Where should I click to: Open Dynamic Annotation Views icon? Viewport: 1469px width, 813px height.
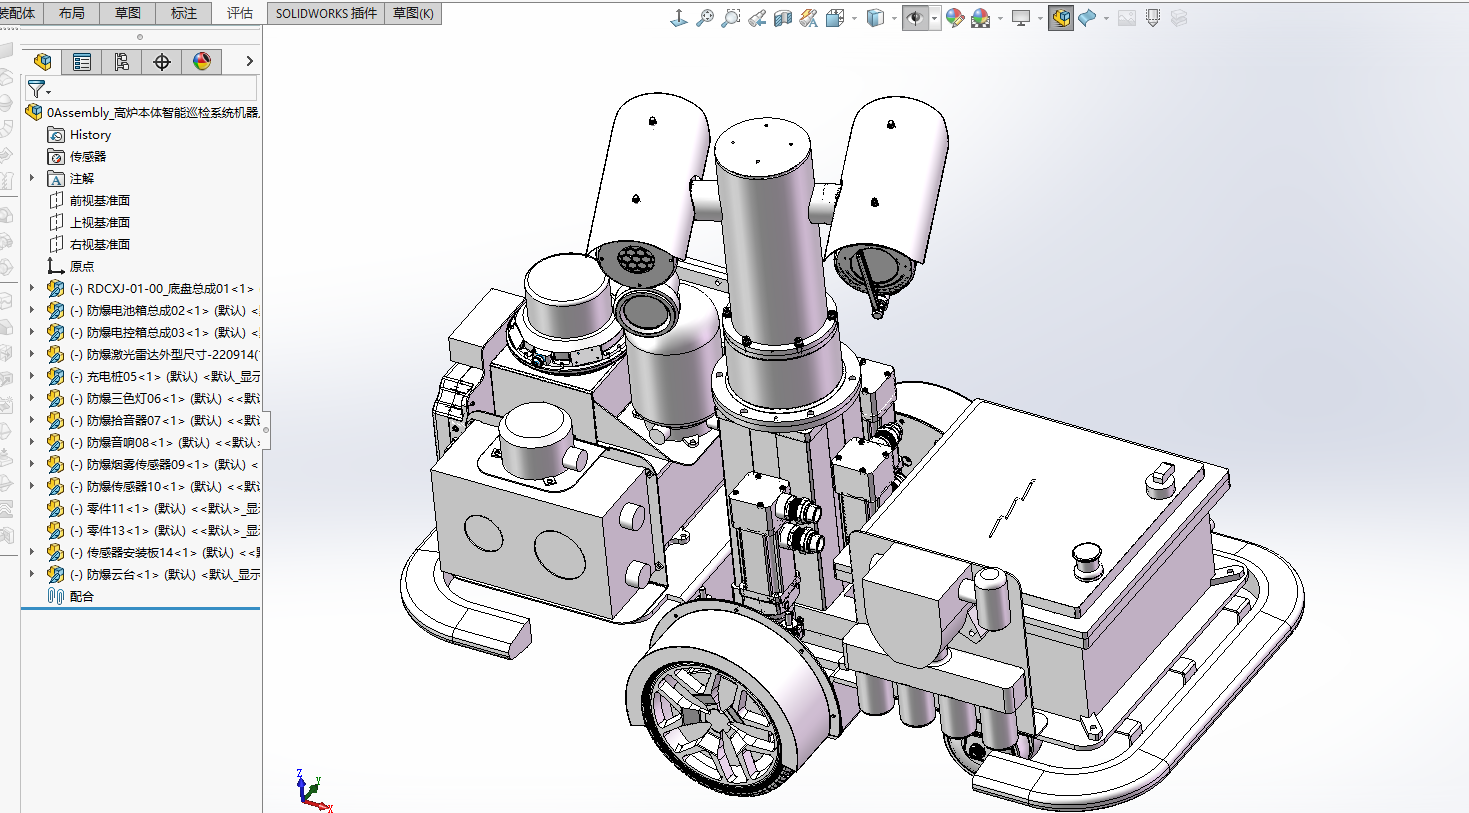(809, 18)
